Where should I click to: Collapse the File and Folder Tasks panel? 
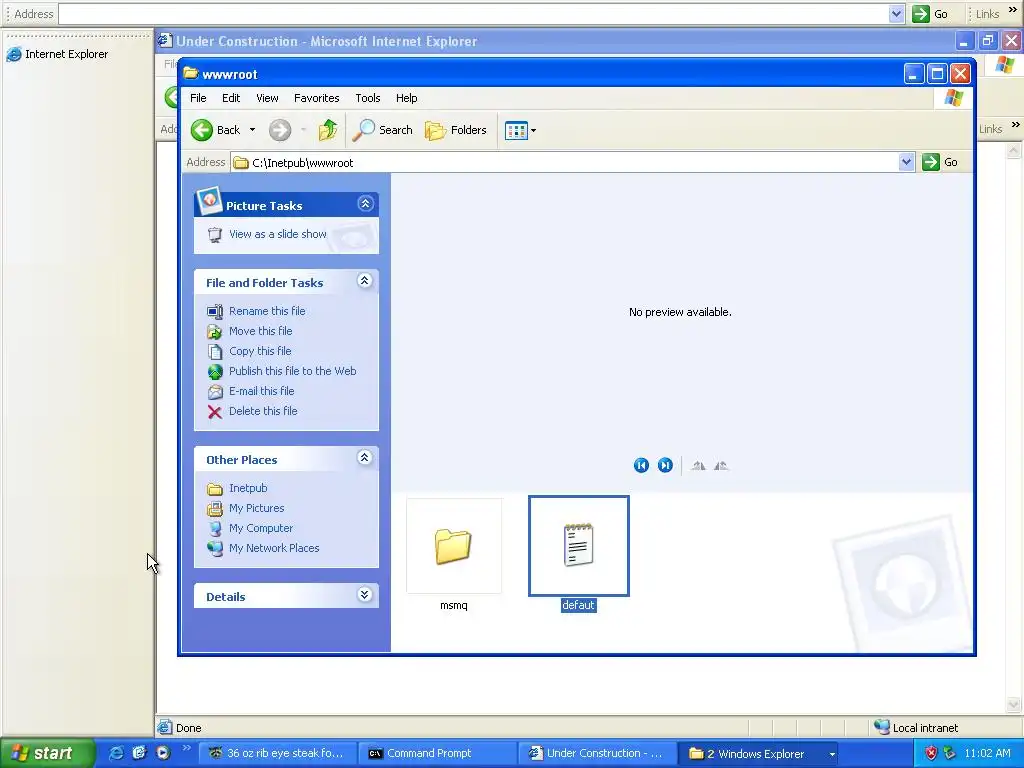[364, 281]
